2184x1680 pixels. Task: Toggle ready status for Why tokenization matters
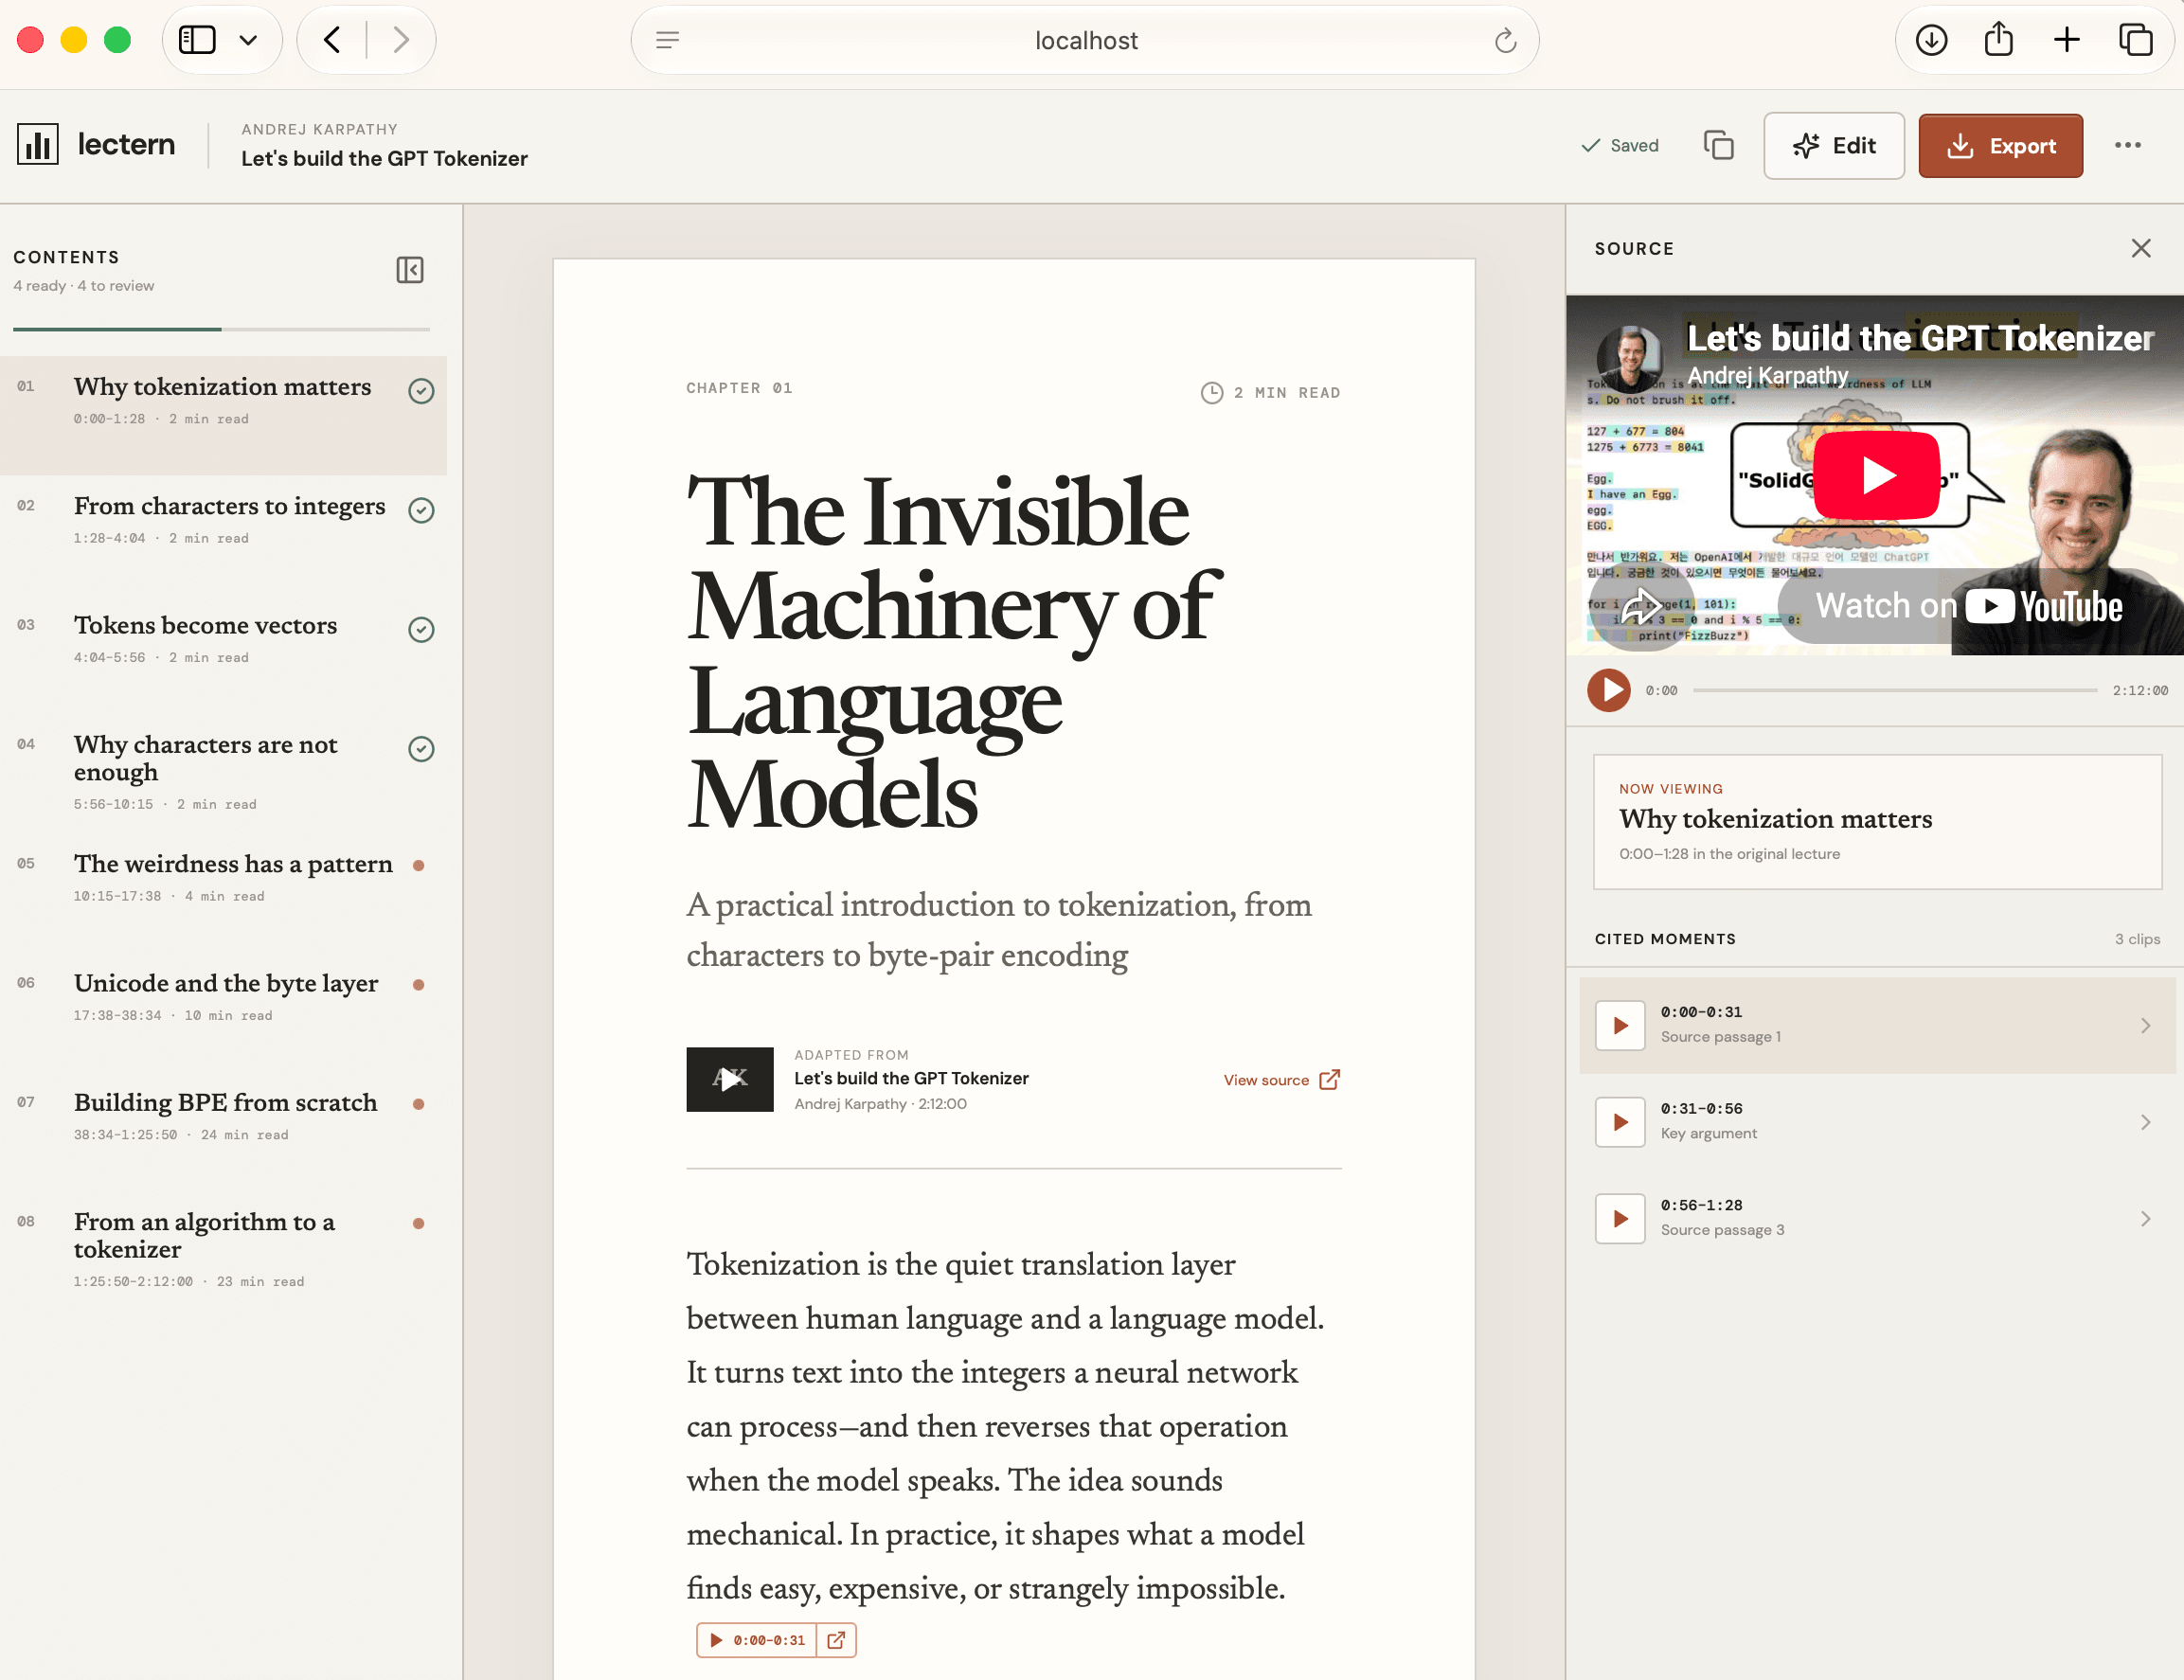point(421,390)
